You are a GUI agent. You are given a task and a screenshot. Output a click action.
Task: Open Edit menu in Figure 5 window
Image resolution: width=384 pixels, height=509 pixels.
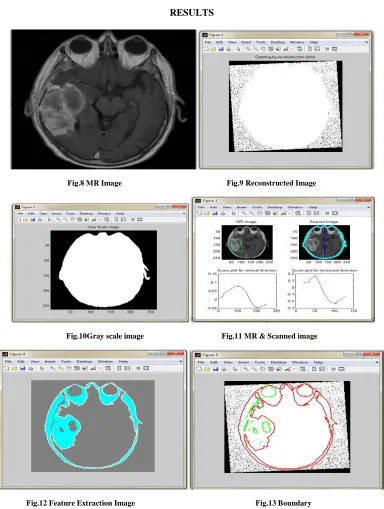[x=214, y=362]
